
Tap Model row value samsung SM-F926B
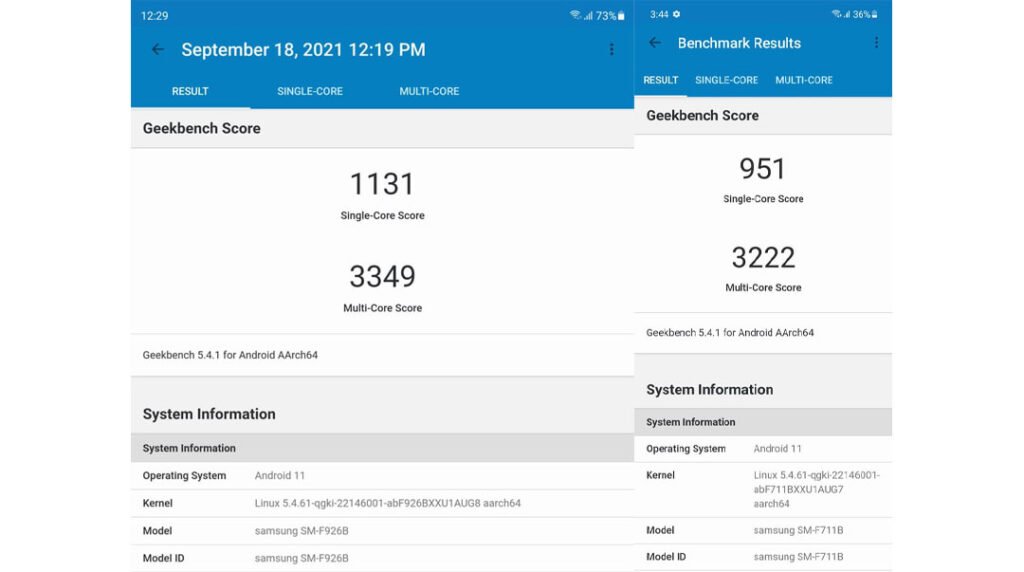301,531
